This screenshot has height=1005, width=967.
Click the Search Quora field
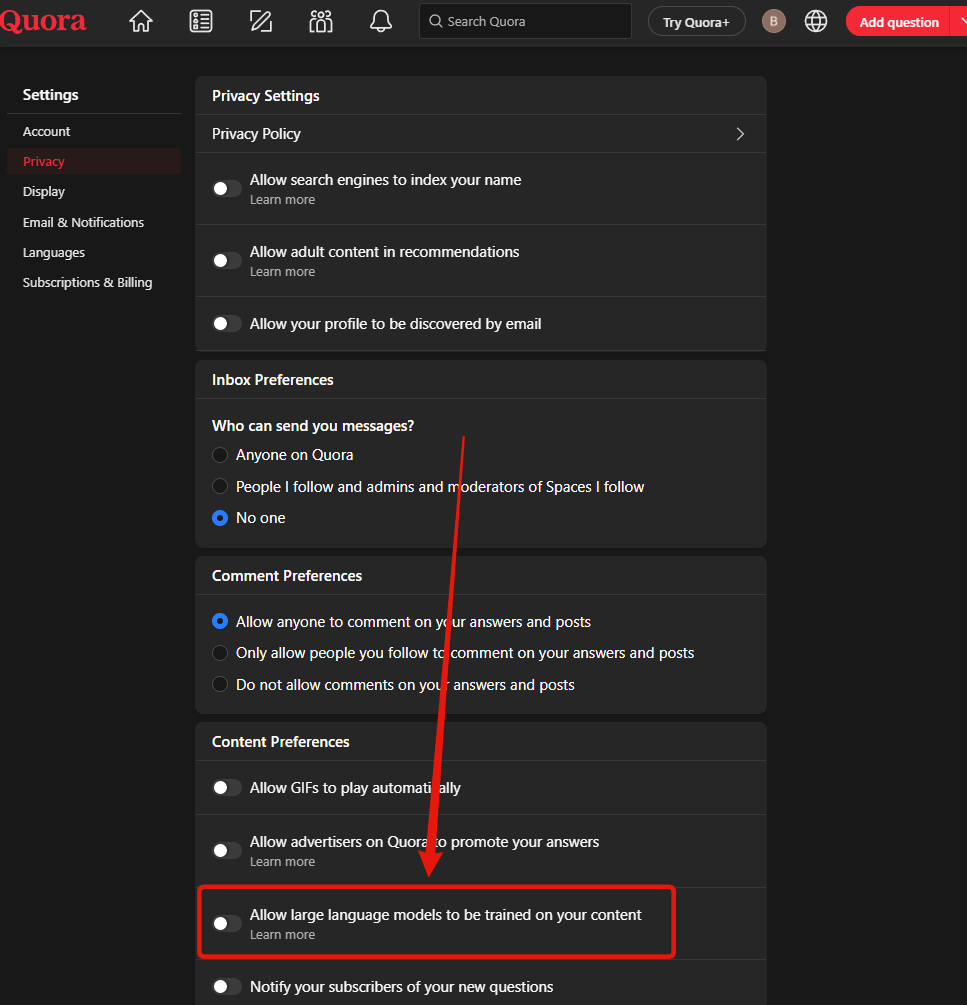click(525, 21)
